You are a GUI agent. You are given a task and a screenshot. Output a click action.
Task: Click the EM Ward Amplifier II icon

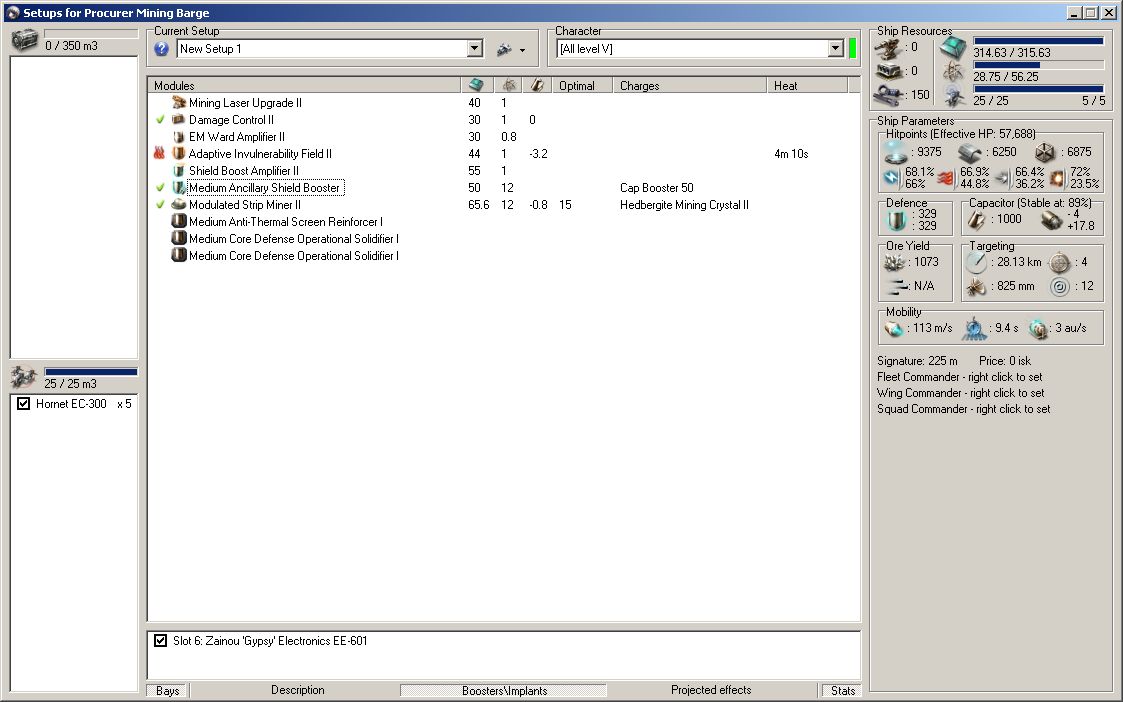(x=179, y=136)
